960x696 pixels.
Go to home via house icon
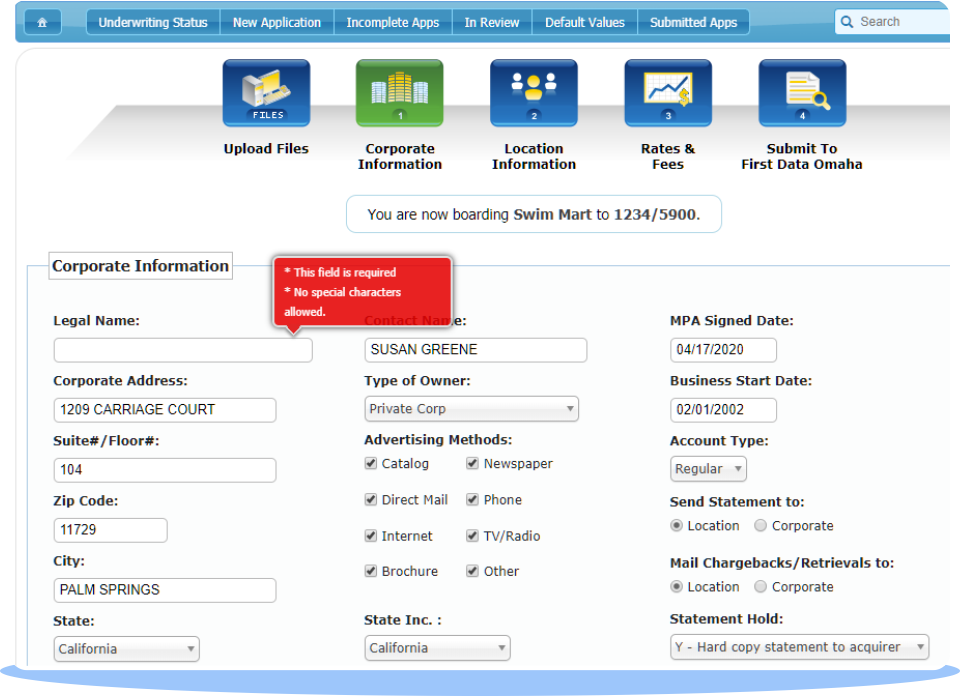click(42, 23)
